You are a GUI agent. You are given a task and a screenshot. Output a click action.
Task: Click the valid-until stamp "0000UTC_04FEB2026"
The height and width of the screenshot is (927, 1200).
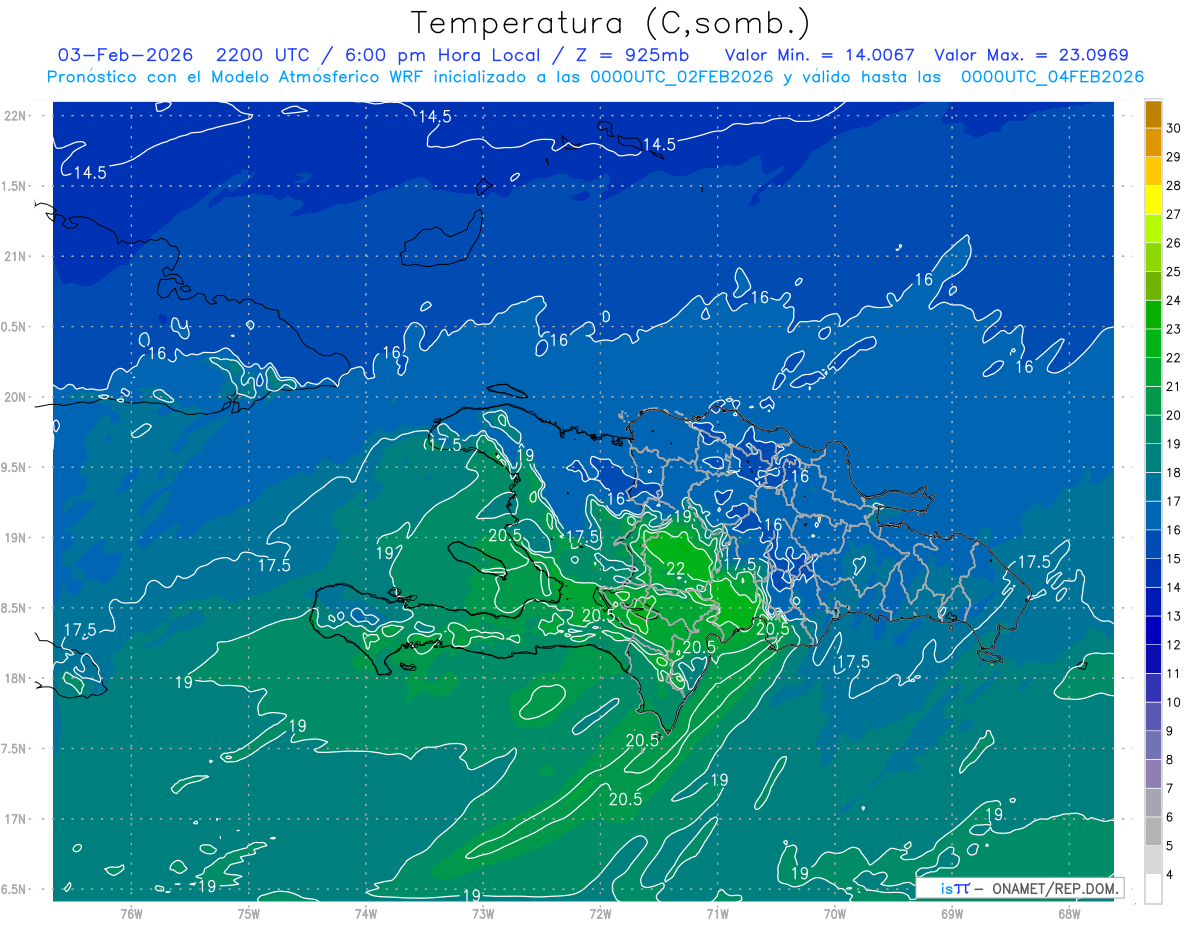[1052, 77]
